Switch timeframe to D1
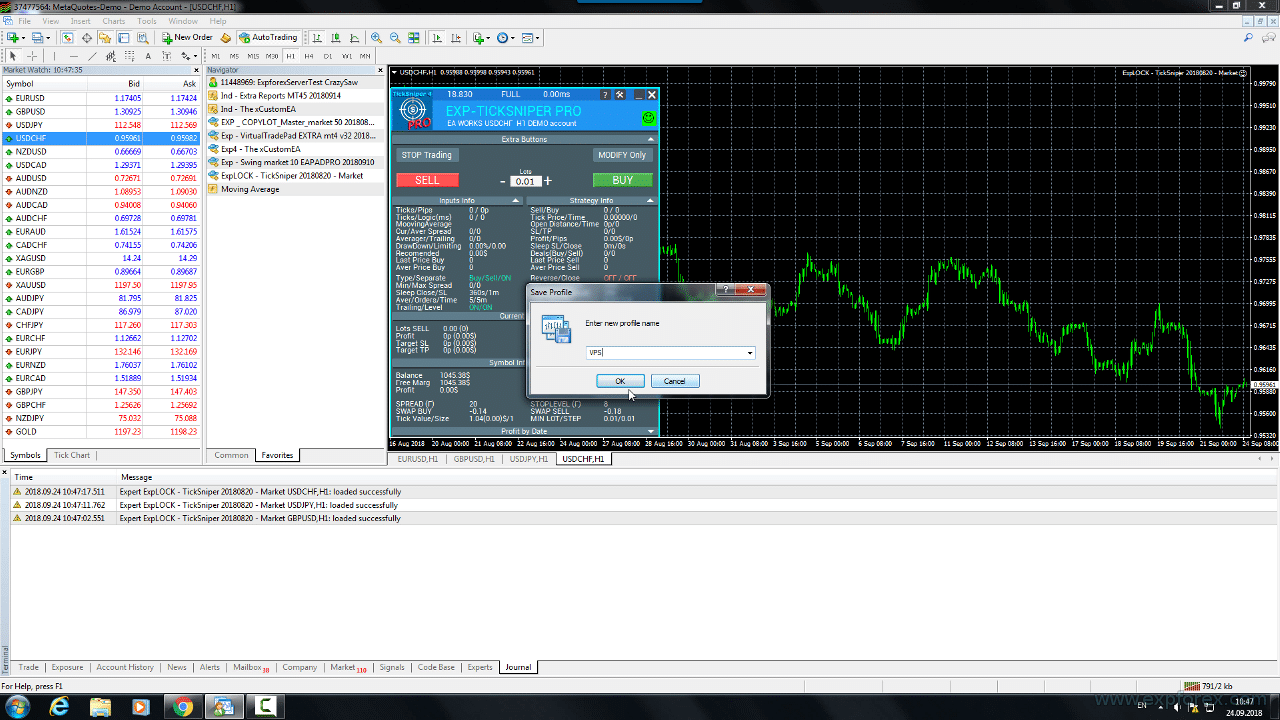The height and width of the screenshot is (720, 1280). click(328, 56)
